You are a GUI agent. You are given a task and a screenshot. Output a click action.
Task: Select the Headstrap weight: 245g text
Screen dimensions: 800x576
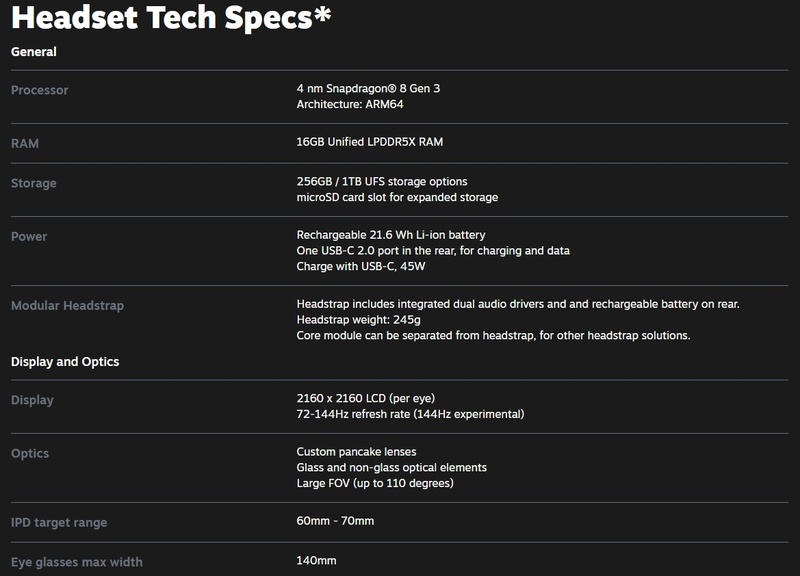pos(359,320)
